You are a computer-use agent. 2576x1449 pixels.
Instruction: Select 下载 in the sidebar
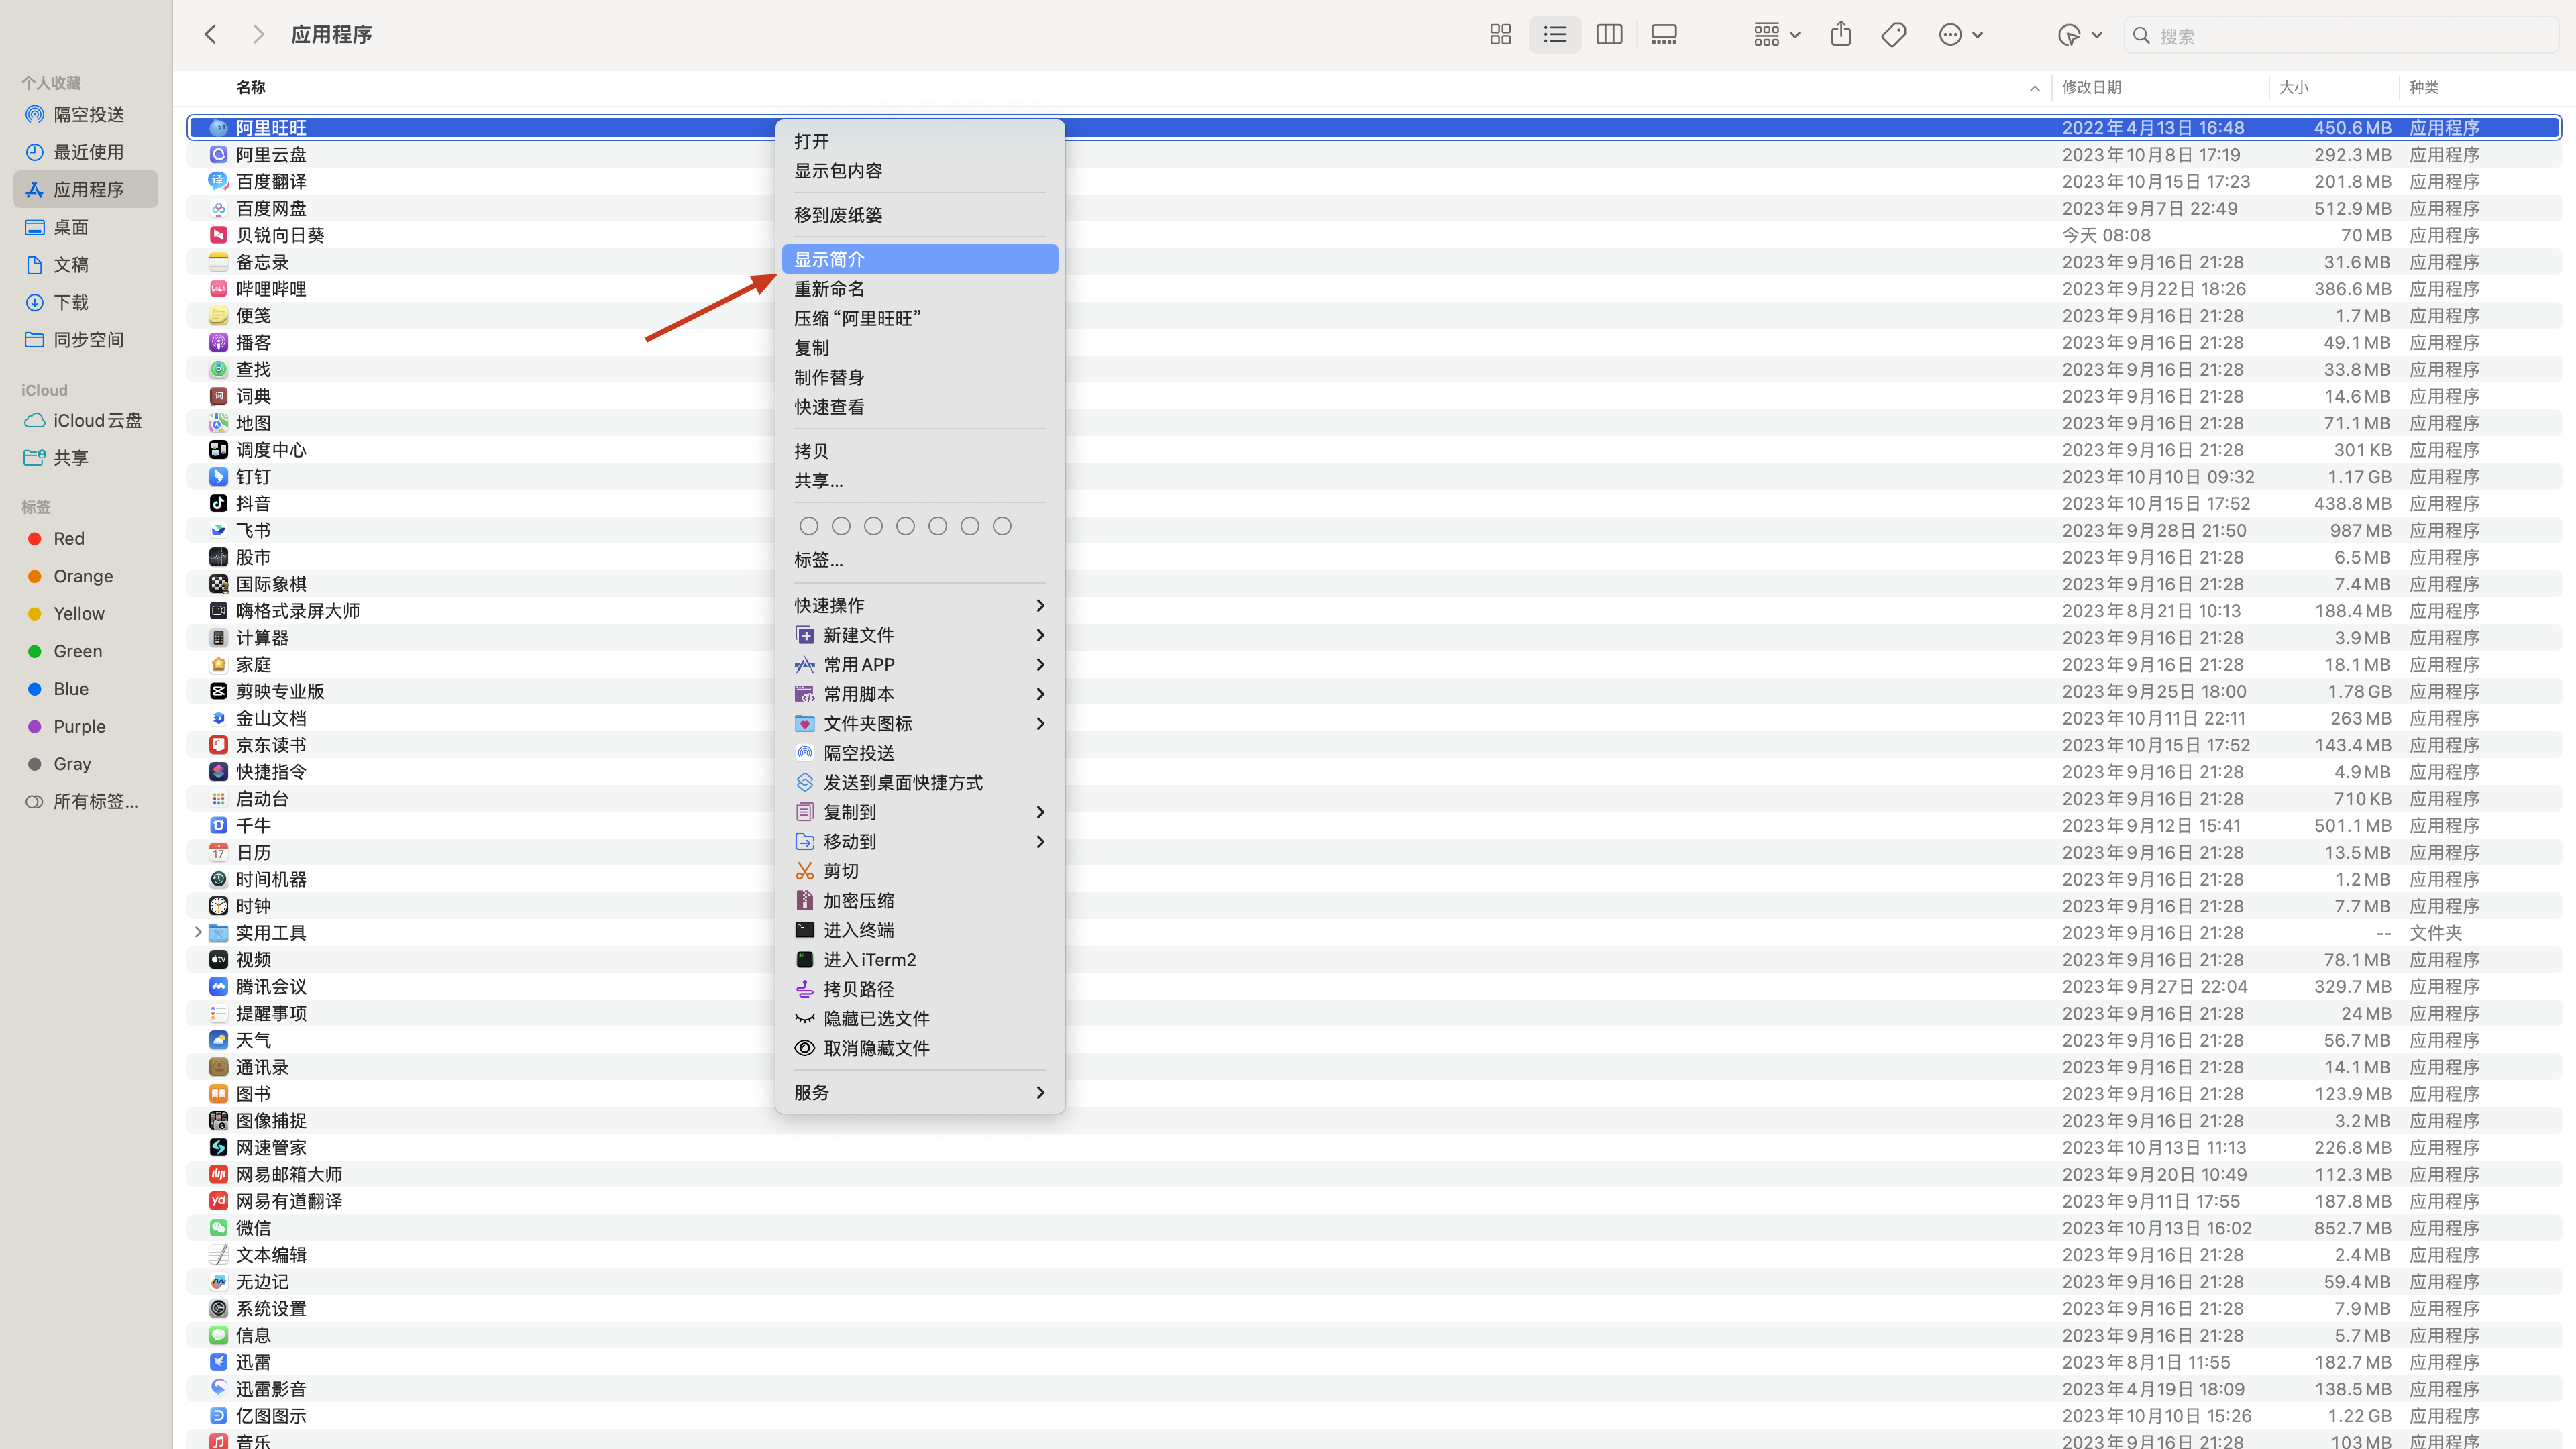click(86, 302)
